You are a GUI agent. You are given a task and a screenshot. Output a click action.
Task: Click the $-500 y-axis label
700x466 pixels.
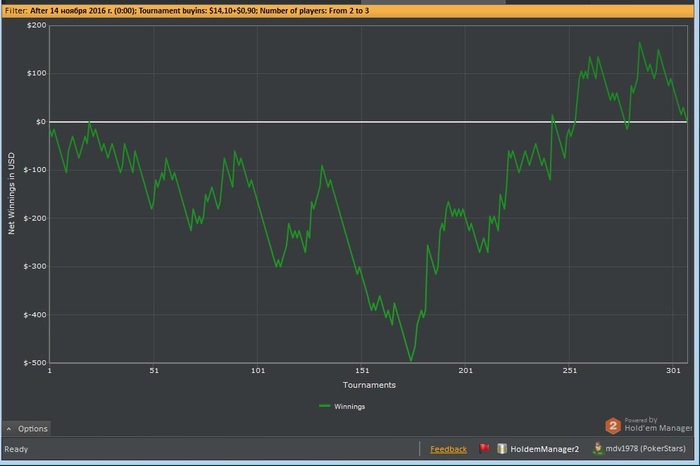click(35, 363)
